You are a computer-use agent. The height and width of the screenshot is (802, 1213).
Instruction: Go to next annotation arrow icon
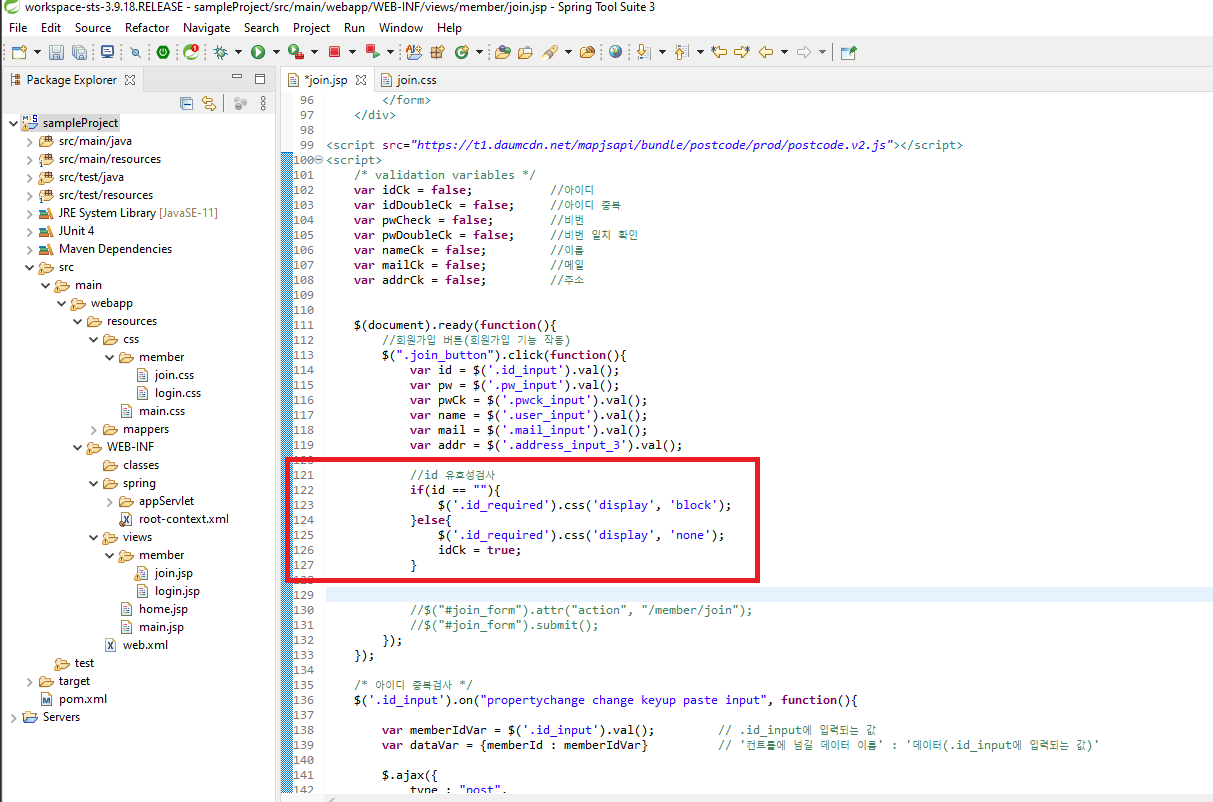point(642,52)
